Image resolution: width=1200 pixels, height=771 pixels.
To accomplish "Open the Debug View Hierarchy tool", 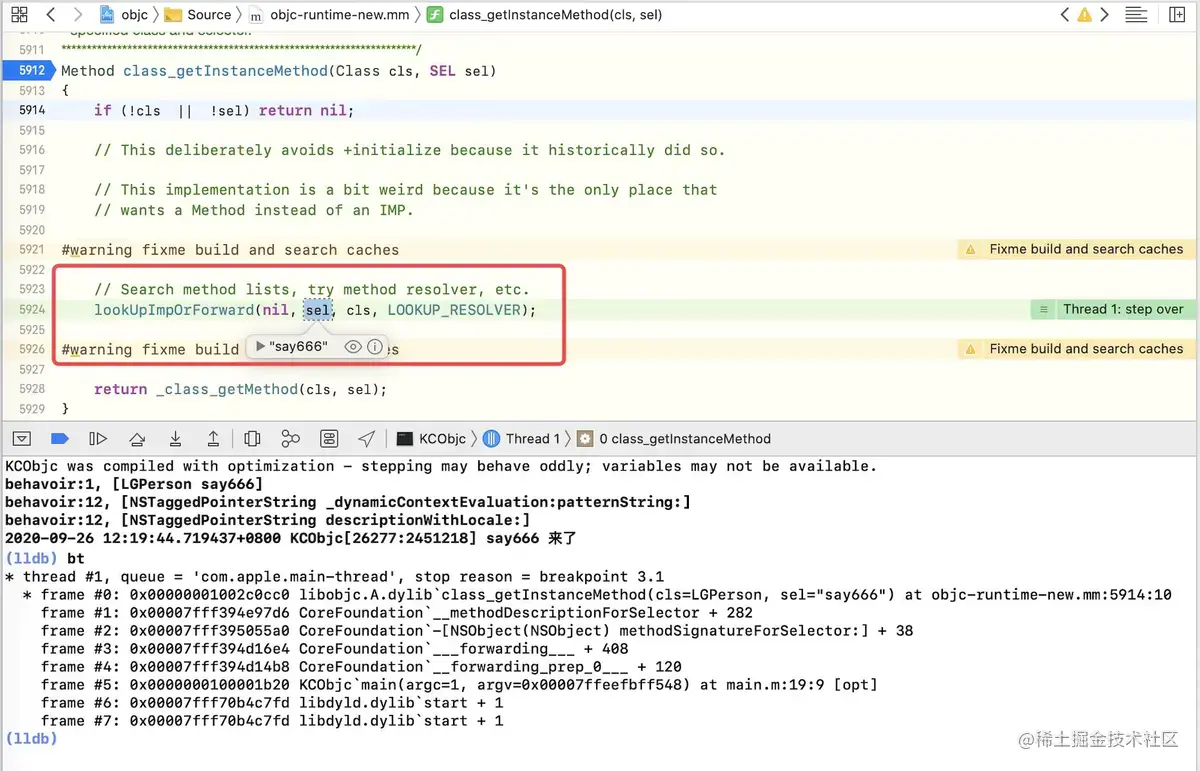I will [252, 438].
